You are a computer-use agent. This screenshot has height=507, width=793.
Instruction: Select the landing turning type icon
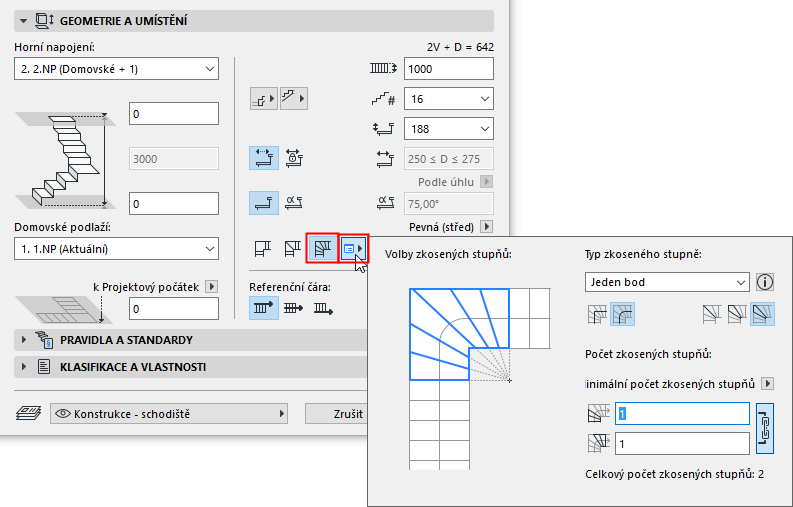pos(262,246)
